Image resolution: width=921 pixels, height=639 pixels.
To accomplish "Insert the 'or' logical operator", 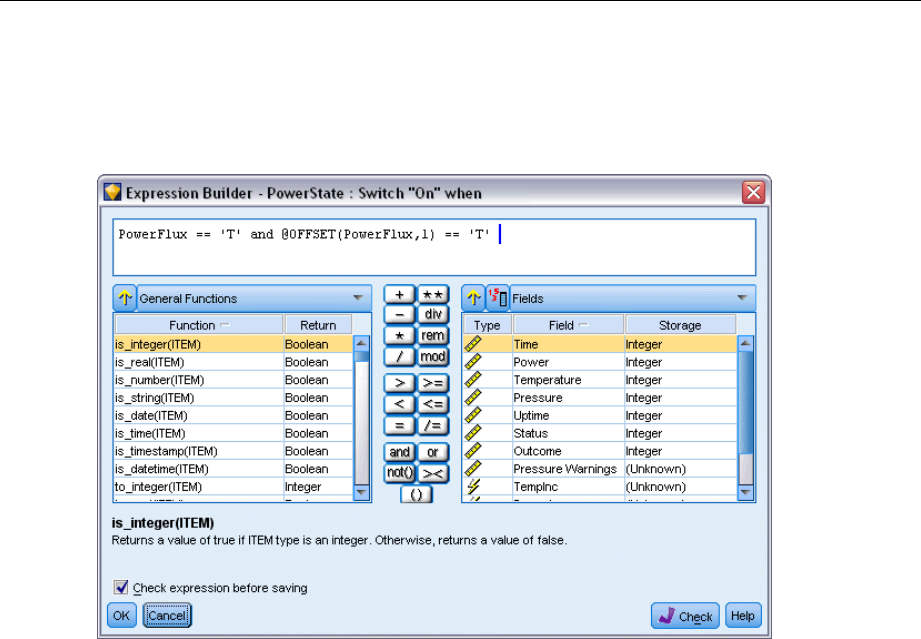I will (433, 452).
